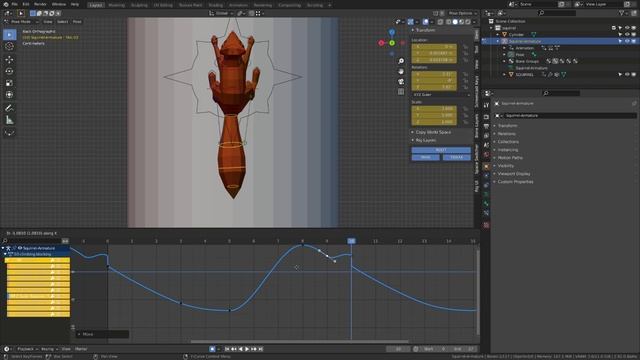The height and width of the screenshot is (360, 640).
Task: Switch to the Animation workspace tab
Action: click(238, 5)
